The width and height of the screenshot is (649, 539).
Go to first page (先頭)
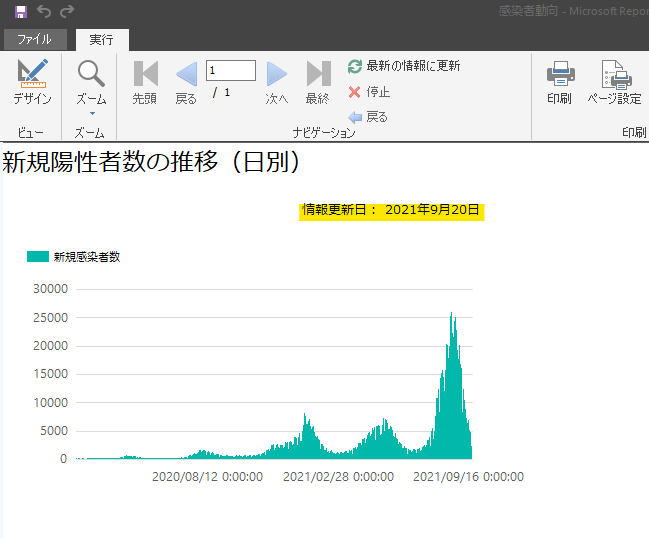[145, 82]
